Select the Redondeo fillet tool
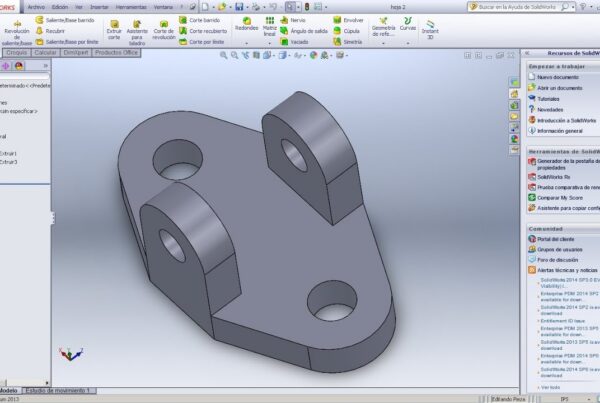The image size is (600, 403). [x=246, y=22]
